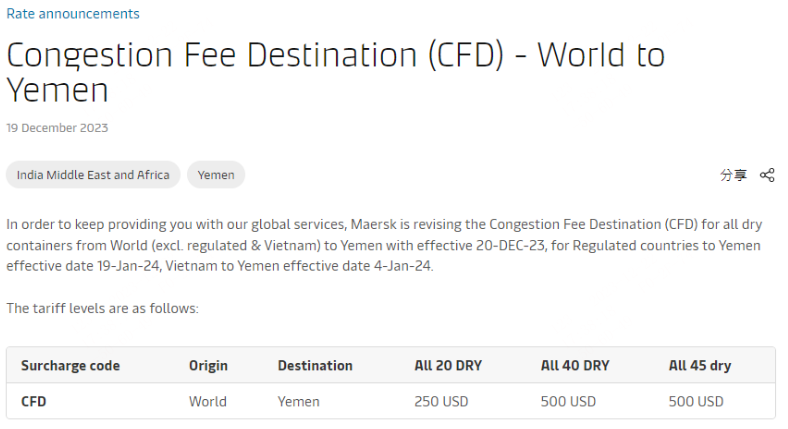
Task: Select the India Middle East and Africa tag
Action: click(x=93, y=175)
